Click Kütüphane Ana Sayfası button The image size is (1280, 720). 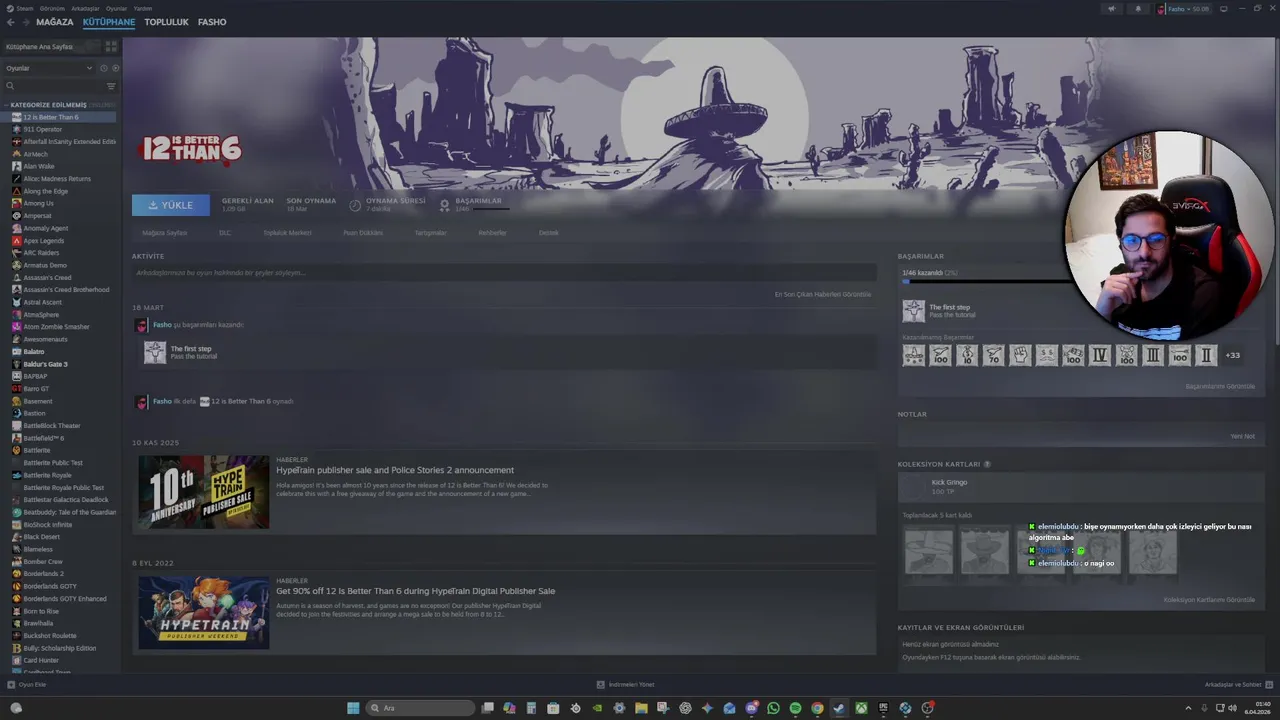50,47
